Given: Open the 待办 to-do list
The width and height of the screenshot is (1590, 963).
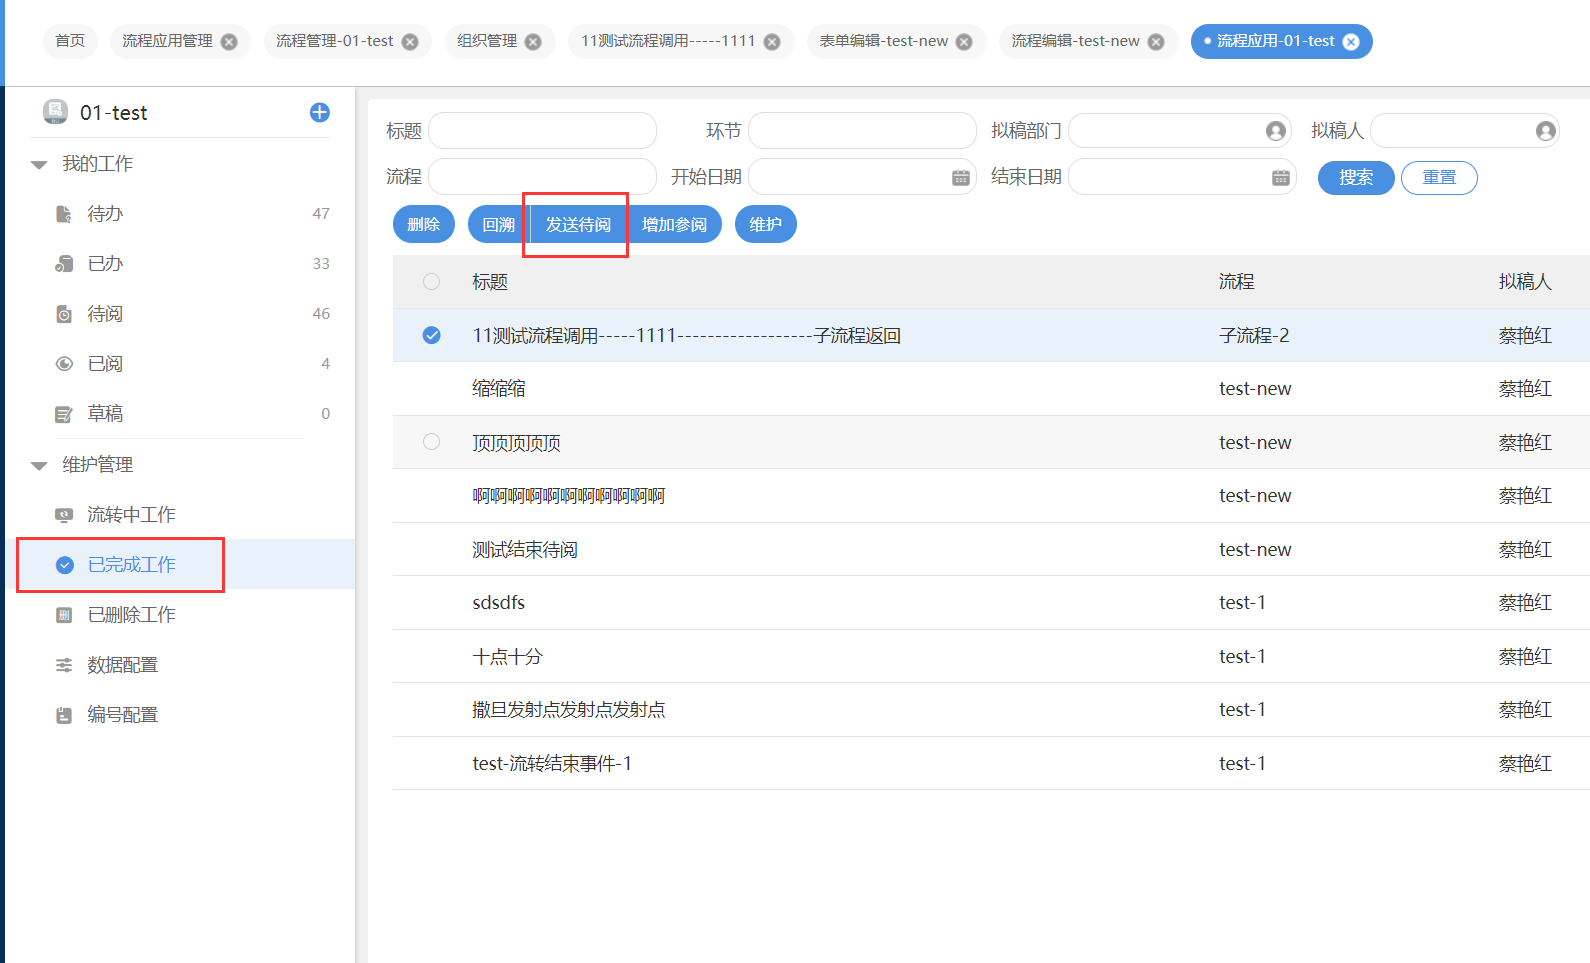Looking at the screenshot, I should pos(105,214).
